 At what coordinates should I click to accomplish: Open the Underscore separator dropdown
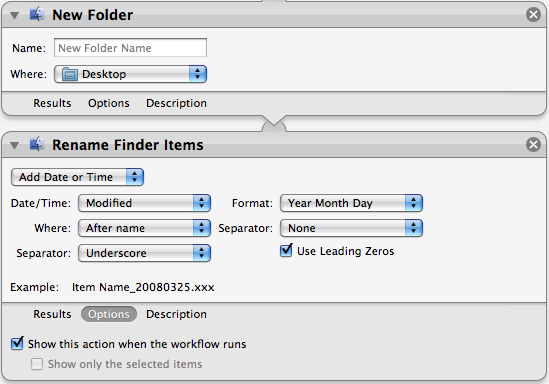(x=144, y=253)
